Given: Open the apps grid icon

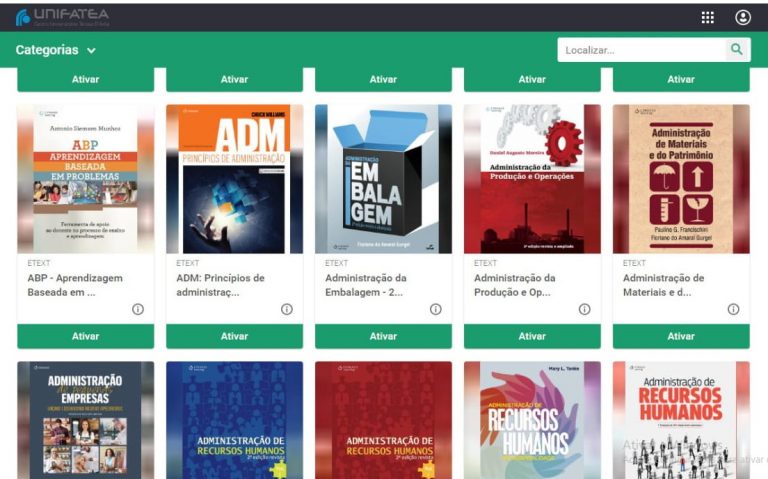Looking at the screenshot, I should [x=707, y=18].
